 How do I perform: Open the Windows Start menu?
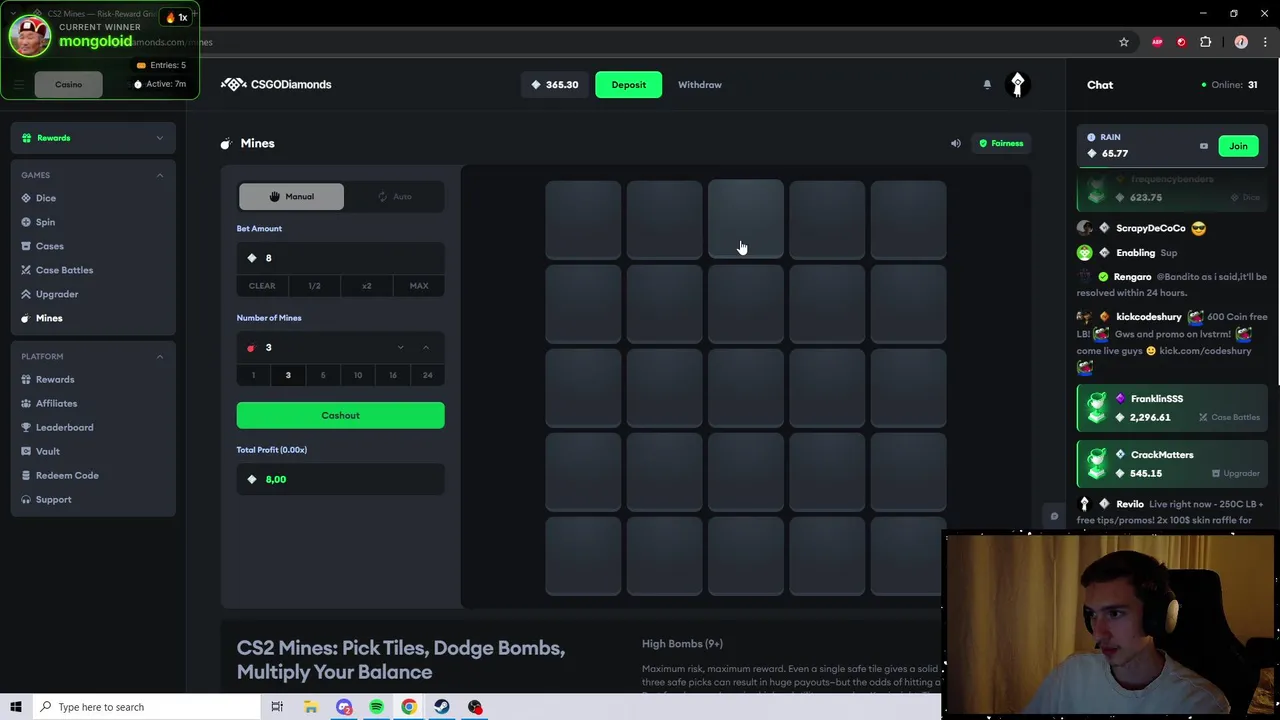pos(16,707)
